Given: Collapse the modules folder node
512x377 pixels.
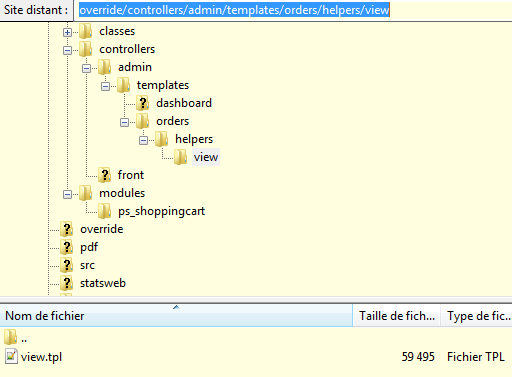Looking at the screenshot, I should pos(67,194).
